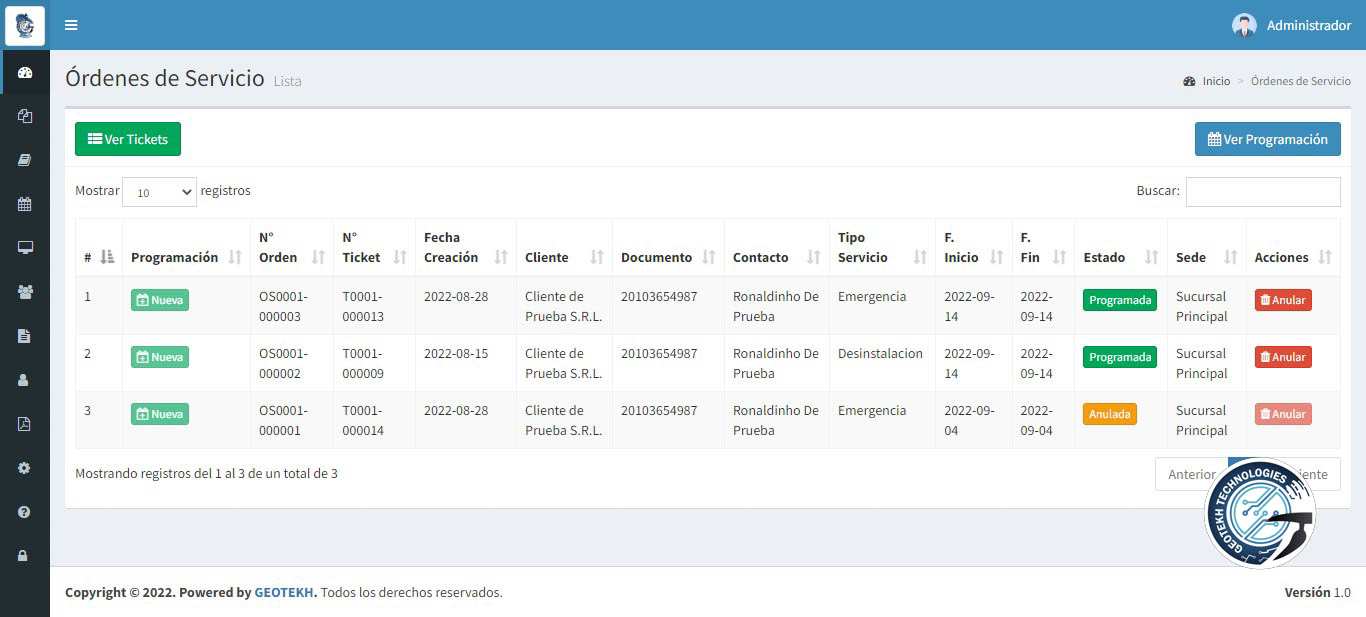The image size is (1366, 617).
Task: Click the Ver Tickets button
Action: [x=128, y=139]
